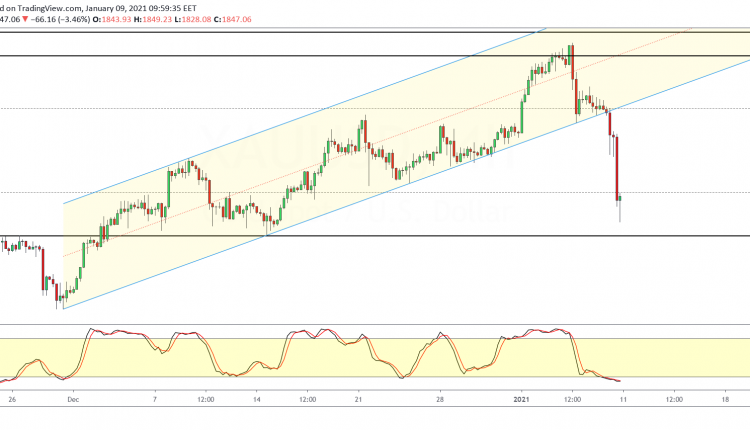Click the 21 date on time axis
Viewport: 750px width, 430px height.
click(358, 397)
